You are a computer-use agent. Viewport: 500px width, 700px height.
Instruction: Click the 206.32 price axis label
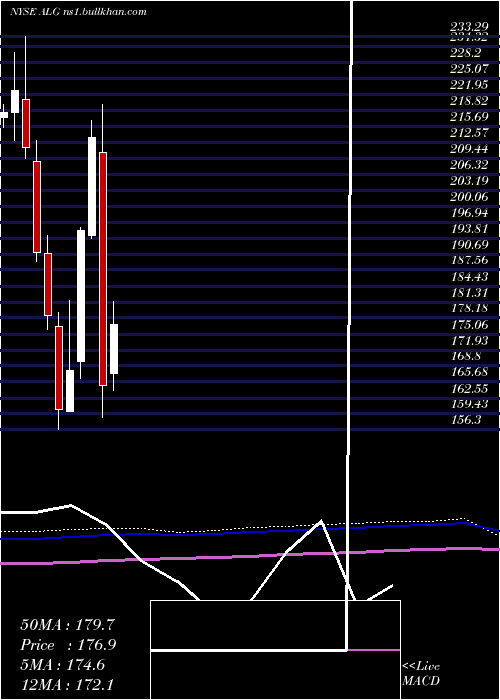469,165
